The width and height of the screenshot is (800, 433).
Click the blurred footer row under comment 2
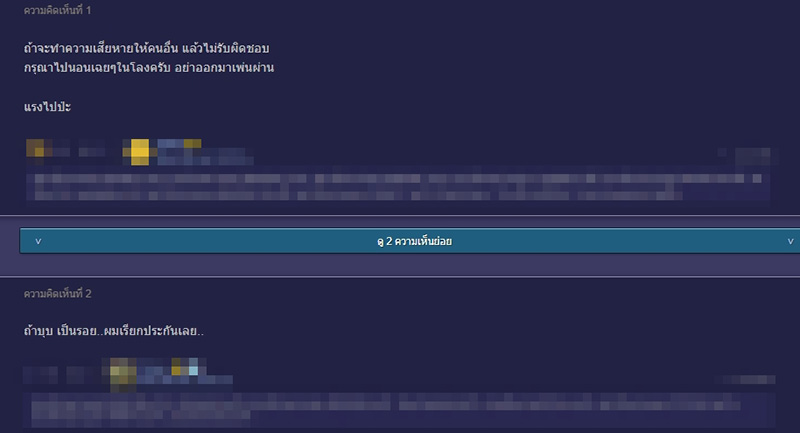point(400,409)
